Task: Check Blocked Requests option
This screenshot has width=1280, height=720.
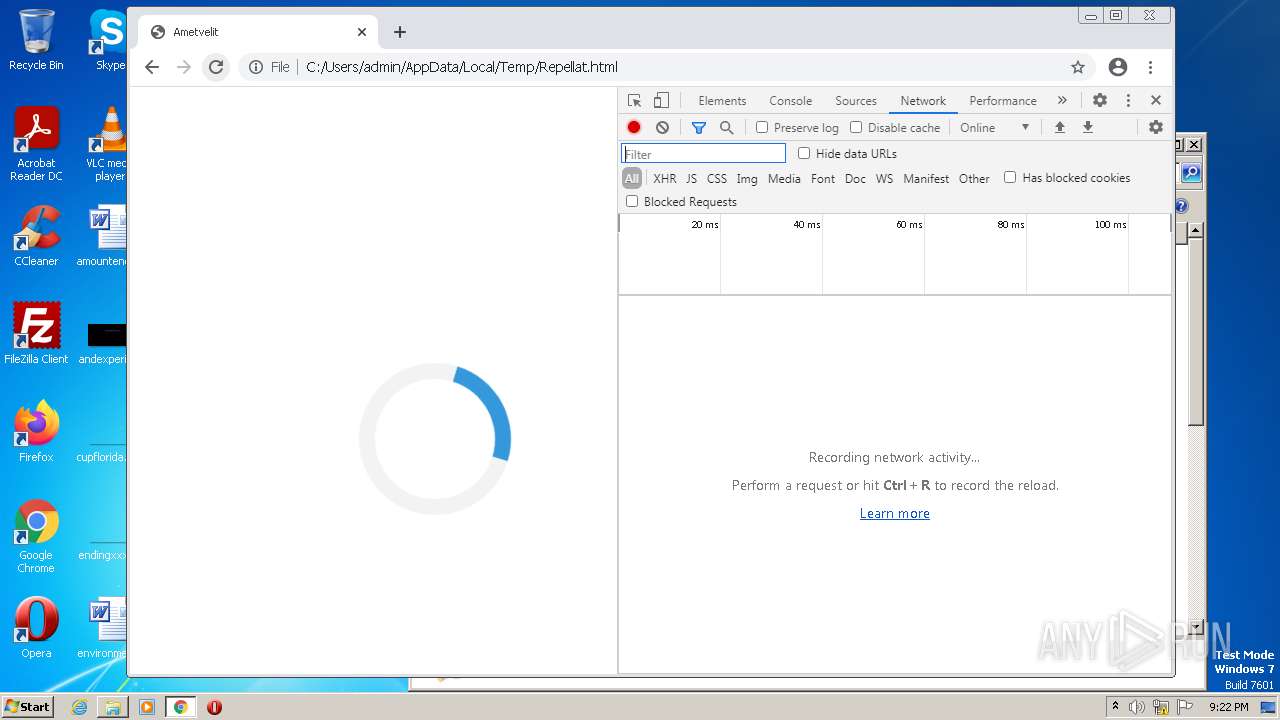Action: (632, 202)
